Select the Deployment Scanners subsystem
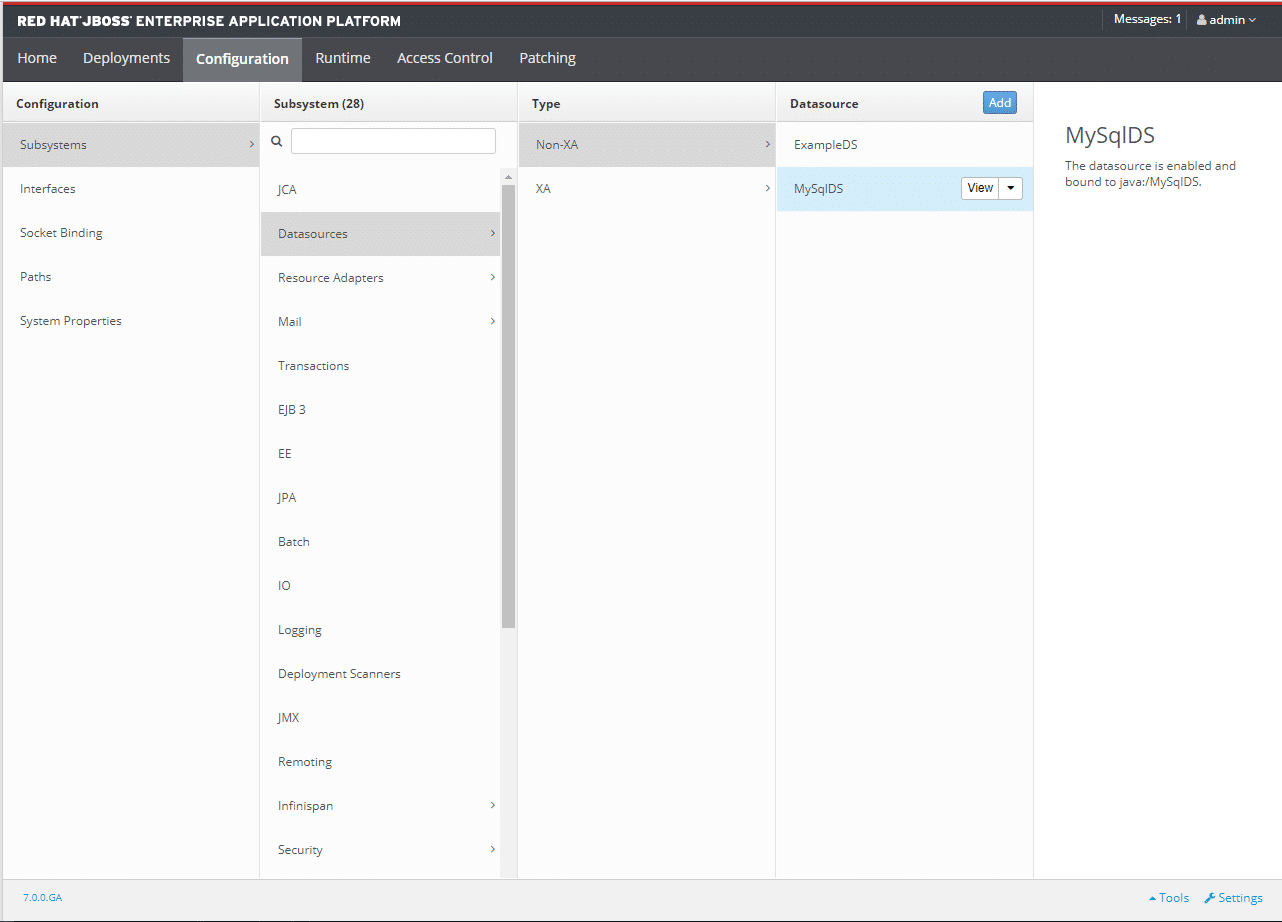Image resolution: width=1282 pixels, height=922 pixels. pyautogui.click(x=380, y=674)
